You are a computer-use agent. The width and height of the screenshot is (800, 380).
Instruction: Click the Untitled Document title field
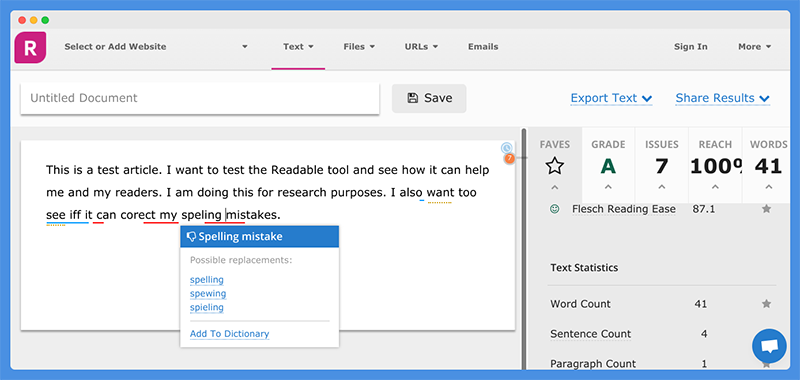(200, 98)
